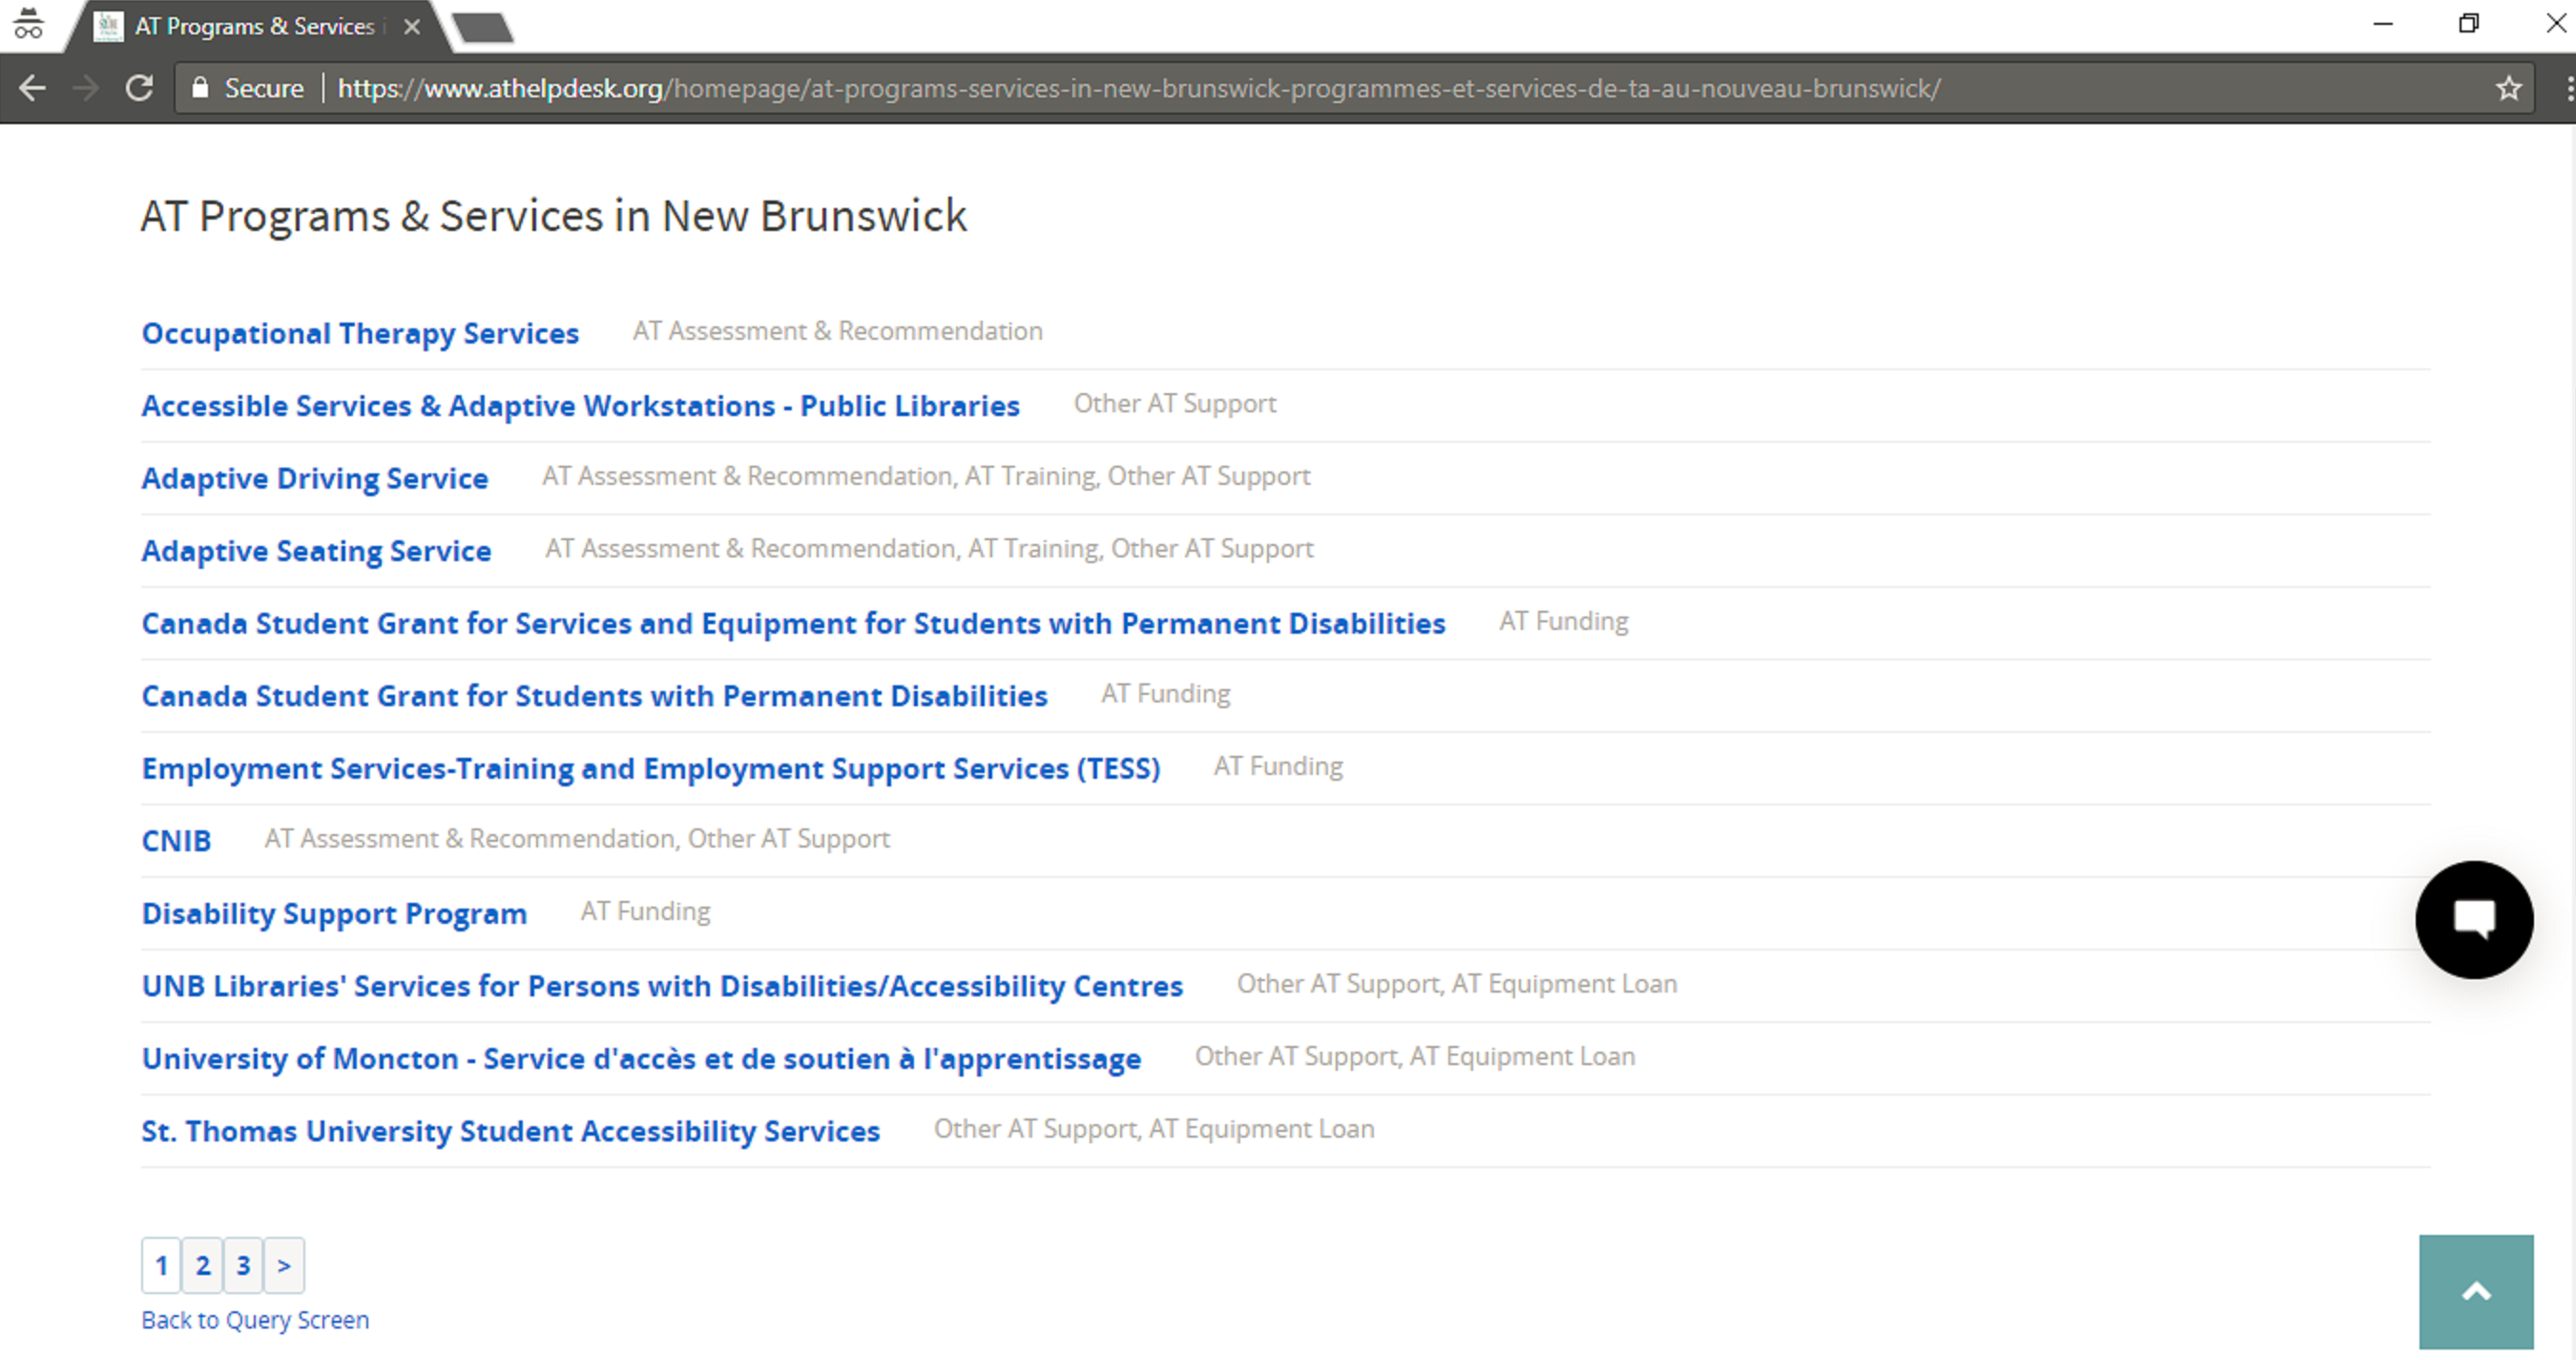
Task: Click Back to Query Screen link
Action: point(255,1320)
